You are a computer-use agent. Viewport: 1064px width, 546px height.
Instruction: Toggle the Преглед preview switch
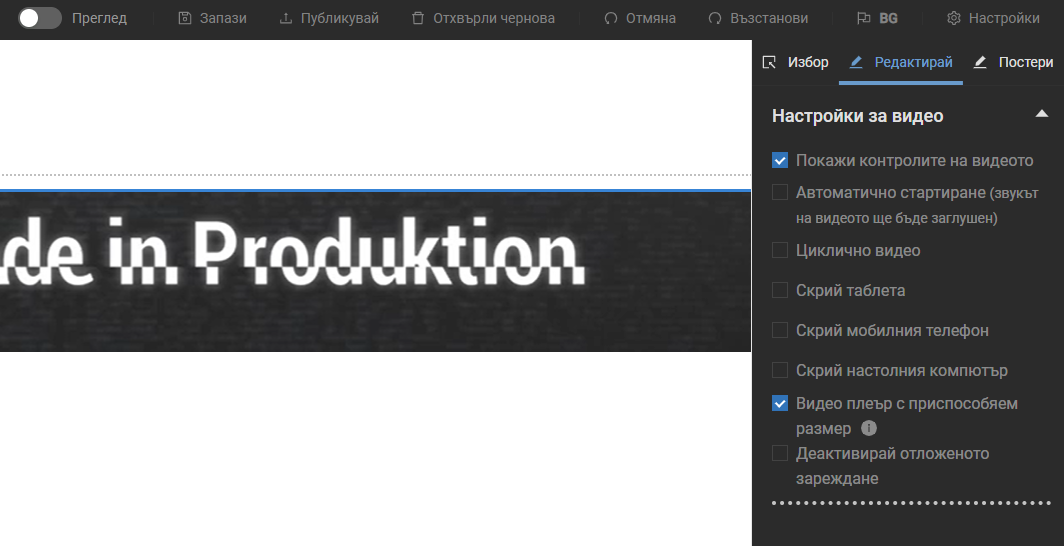(40, 18)
